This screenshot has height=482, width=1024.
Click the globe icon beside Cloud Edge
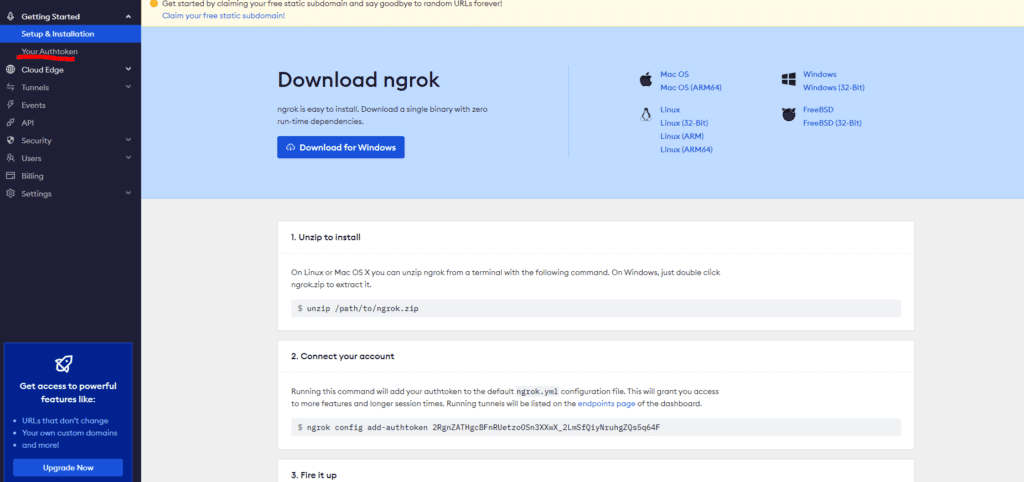click(10, 69)
